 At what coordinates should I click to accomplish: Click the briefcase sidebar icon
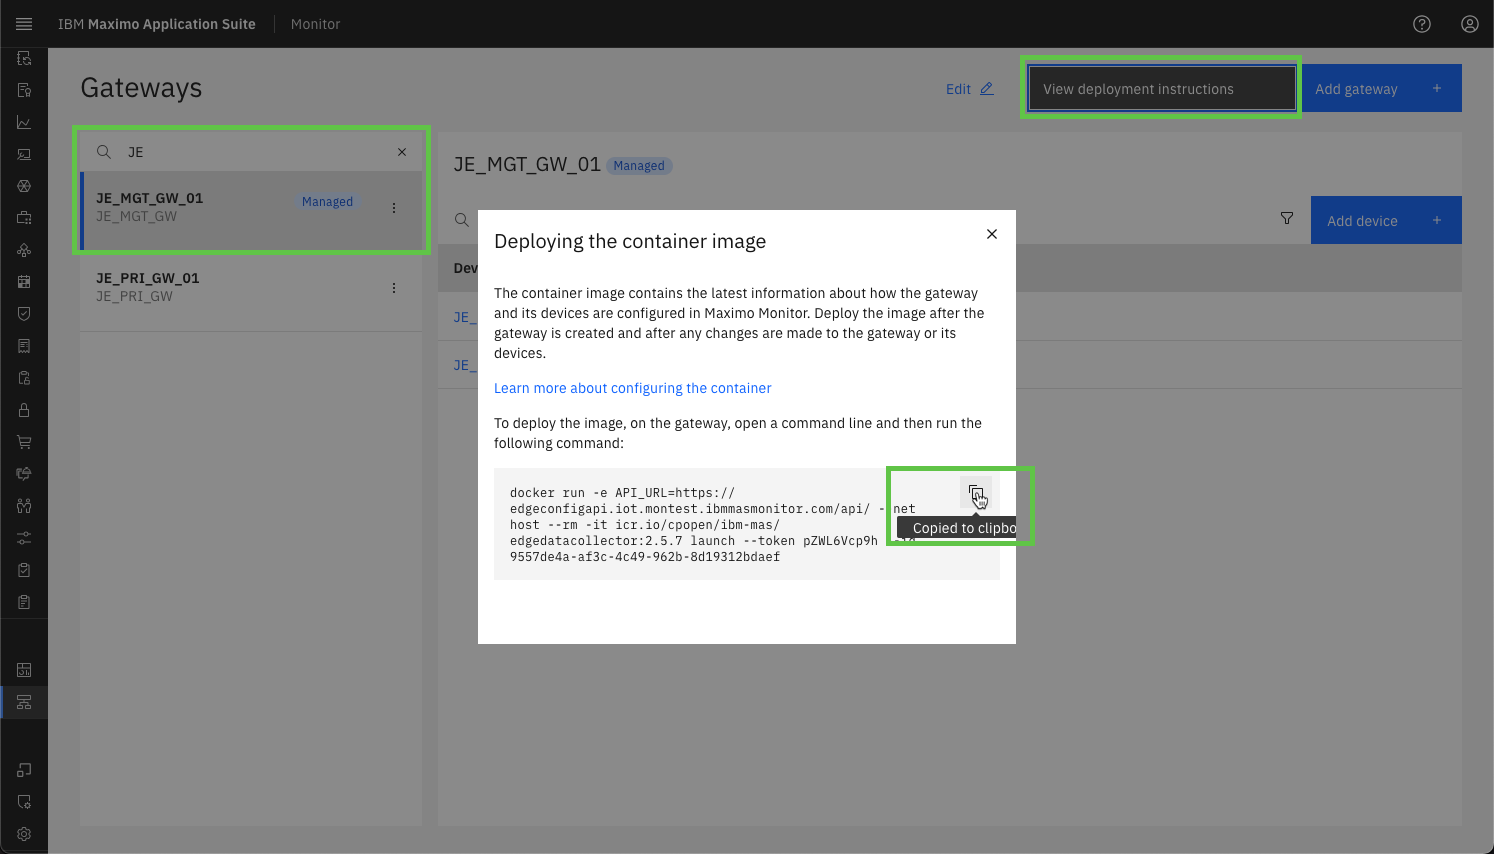[x=24, y=218]
